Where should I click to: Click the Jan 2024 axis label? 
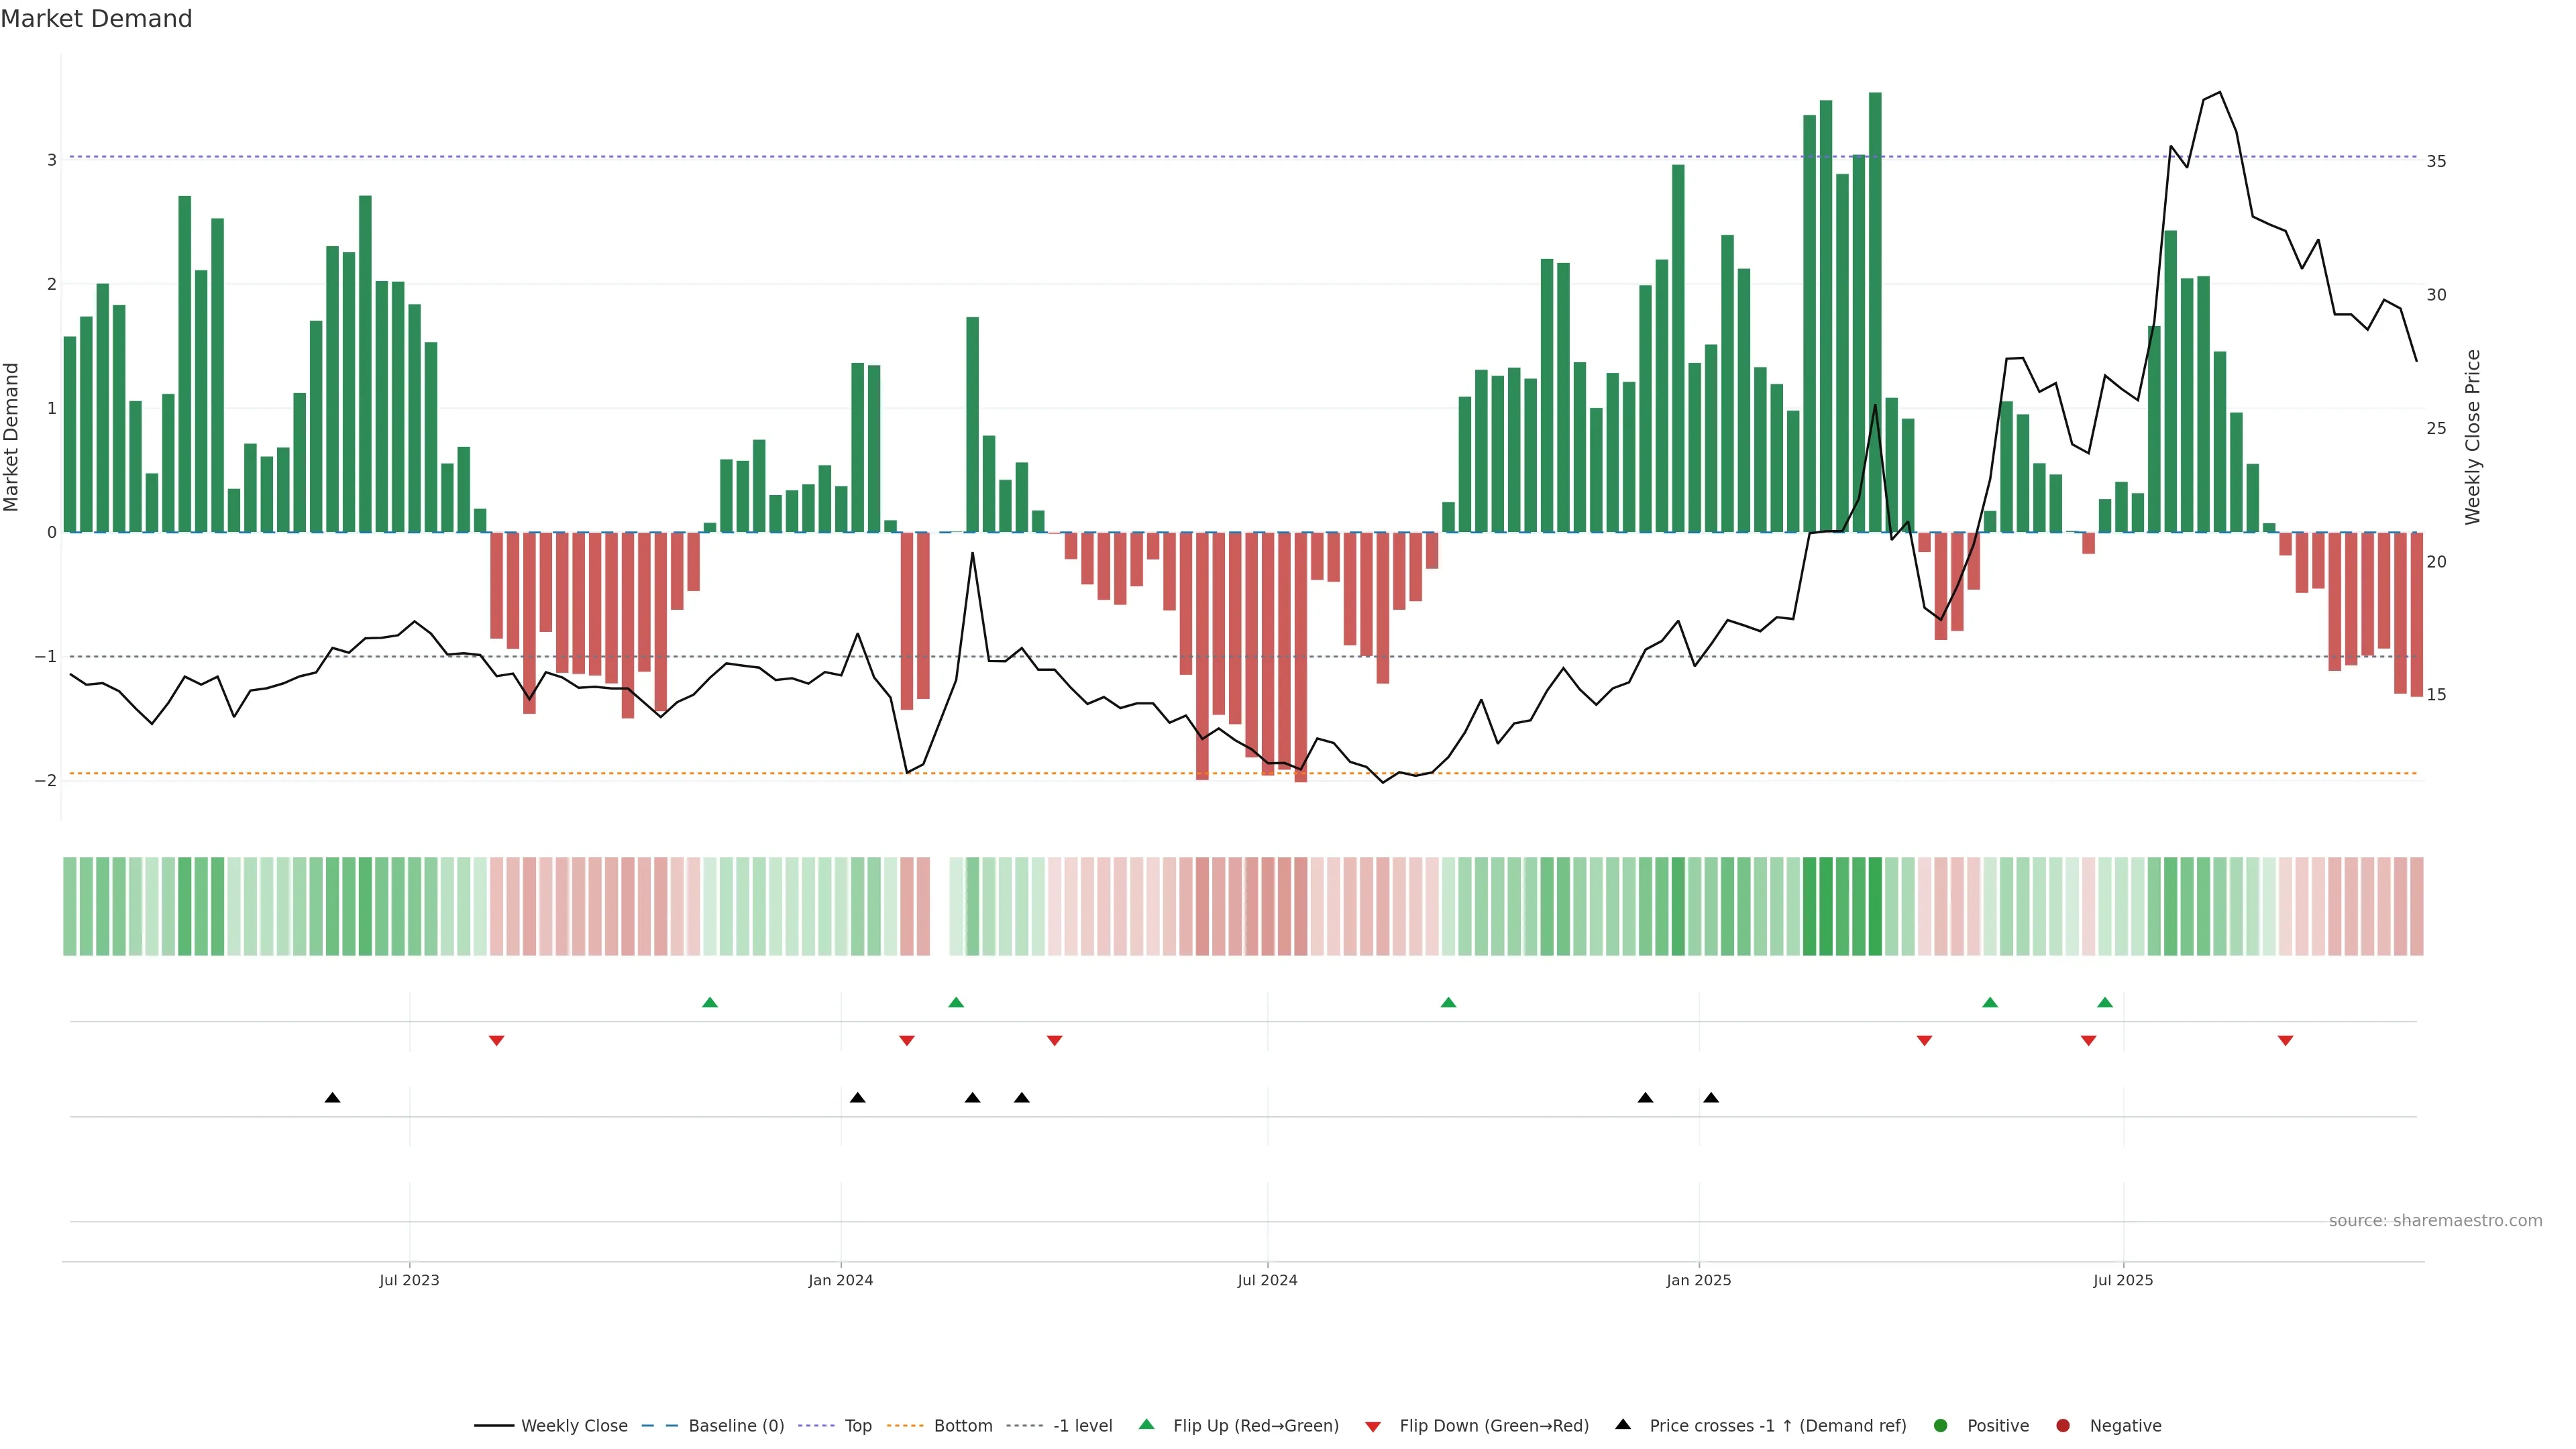click(840, 1280)
